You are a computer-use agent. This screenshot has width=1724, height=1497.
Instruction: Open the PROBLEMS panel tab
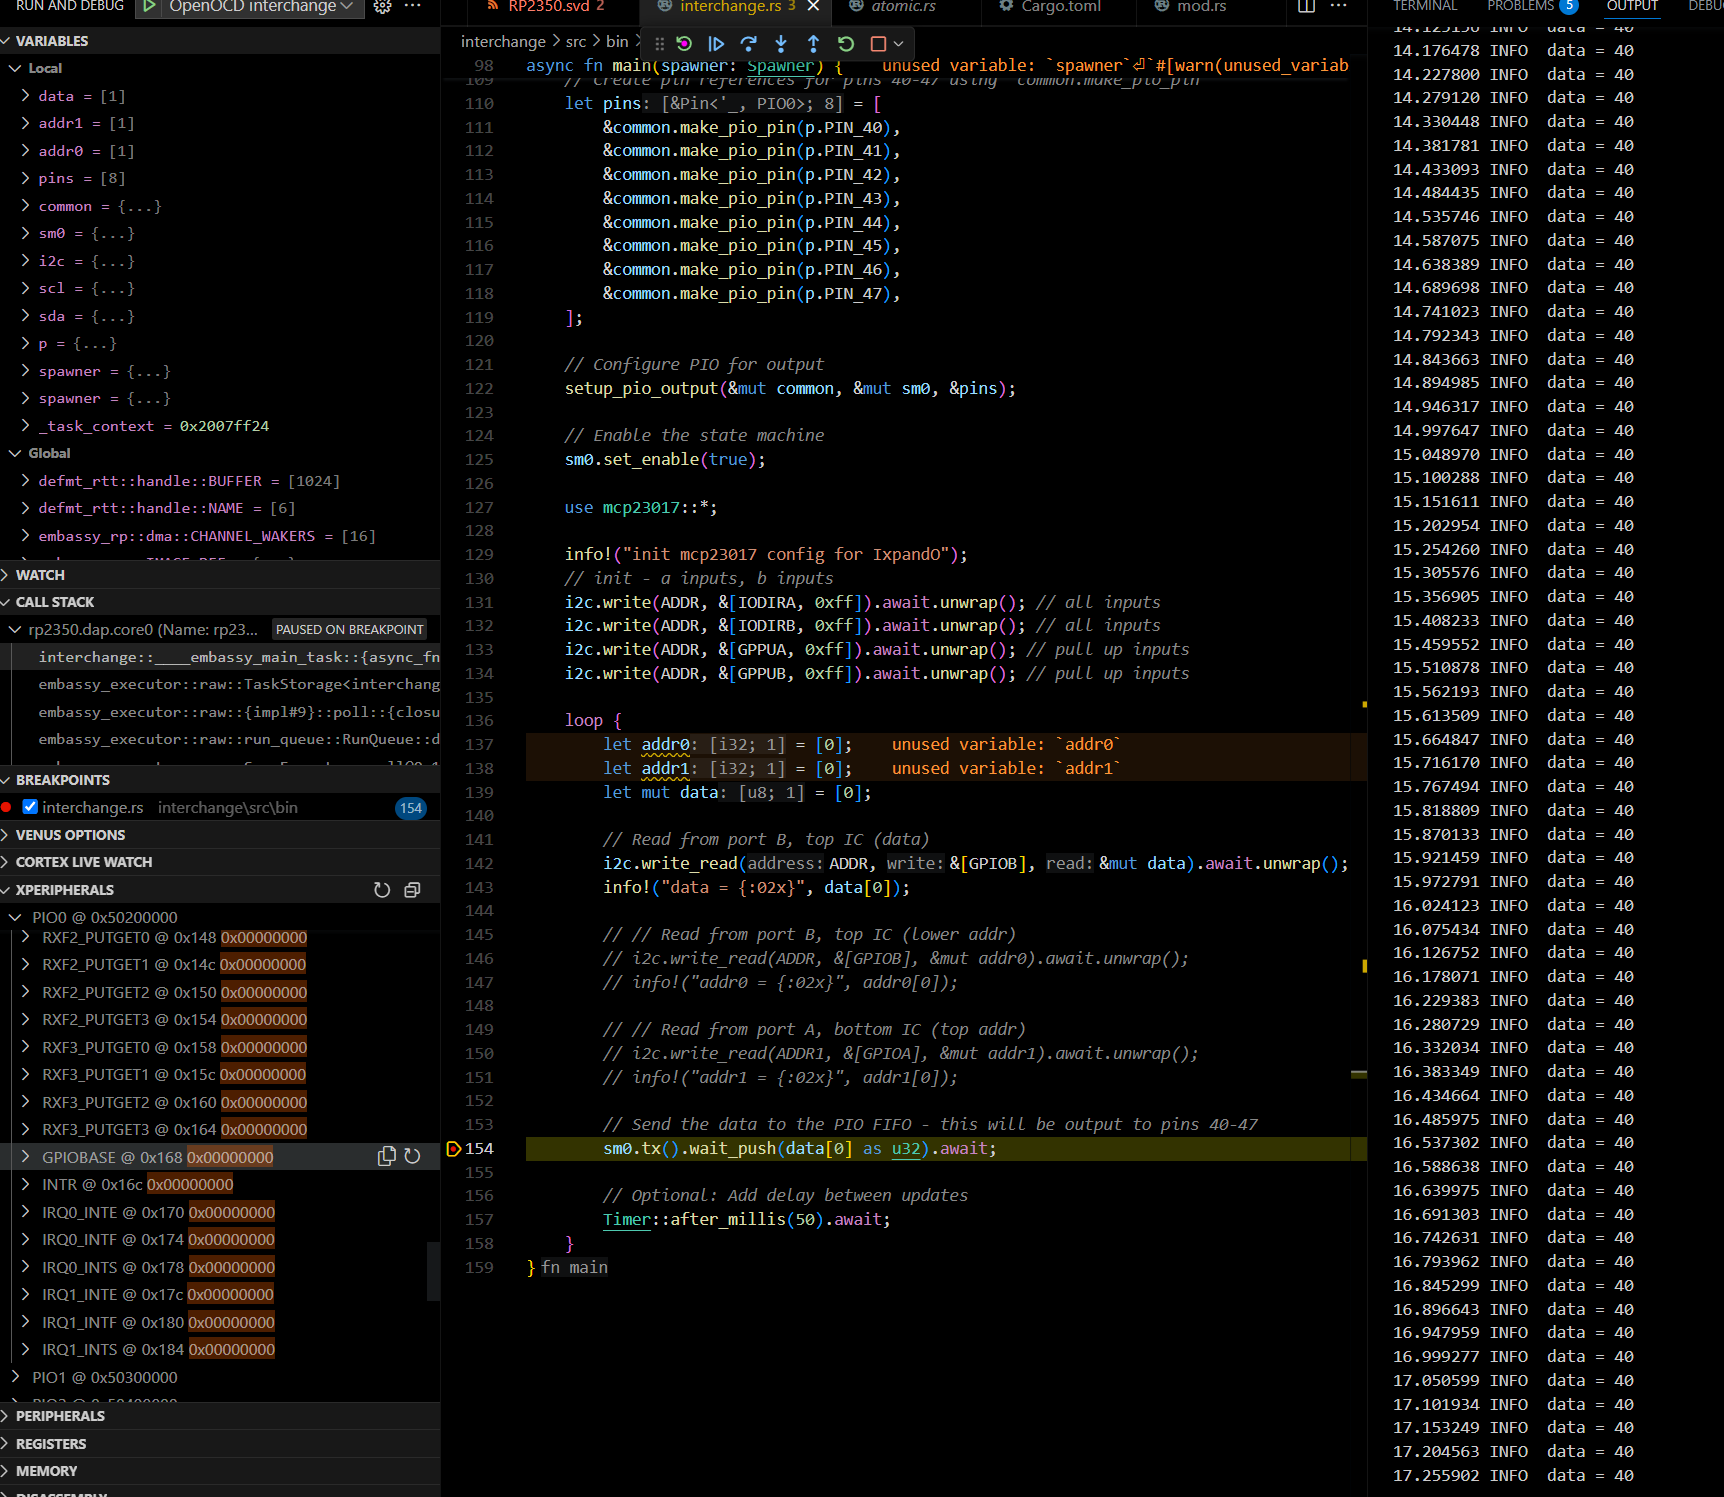[x=1520, y=7]
